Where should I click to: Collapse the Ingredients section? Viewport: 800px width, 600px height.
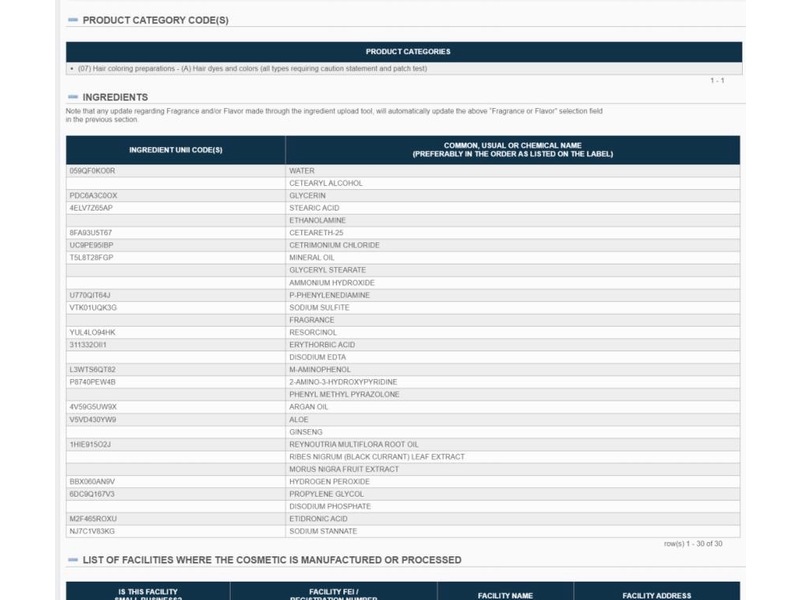[73, 97]
